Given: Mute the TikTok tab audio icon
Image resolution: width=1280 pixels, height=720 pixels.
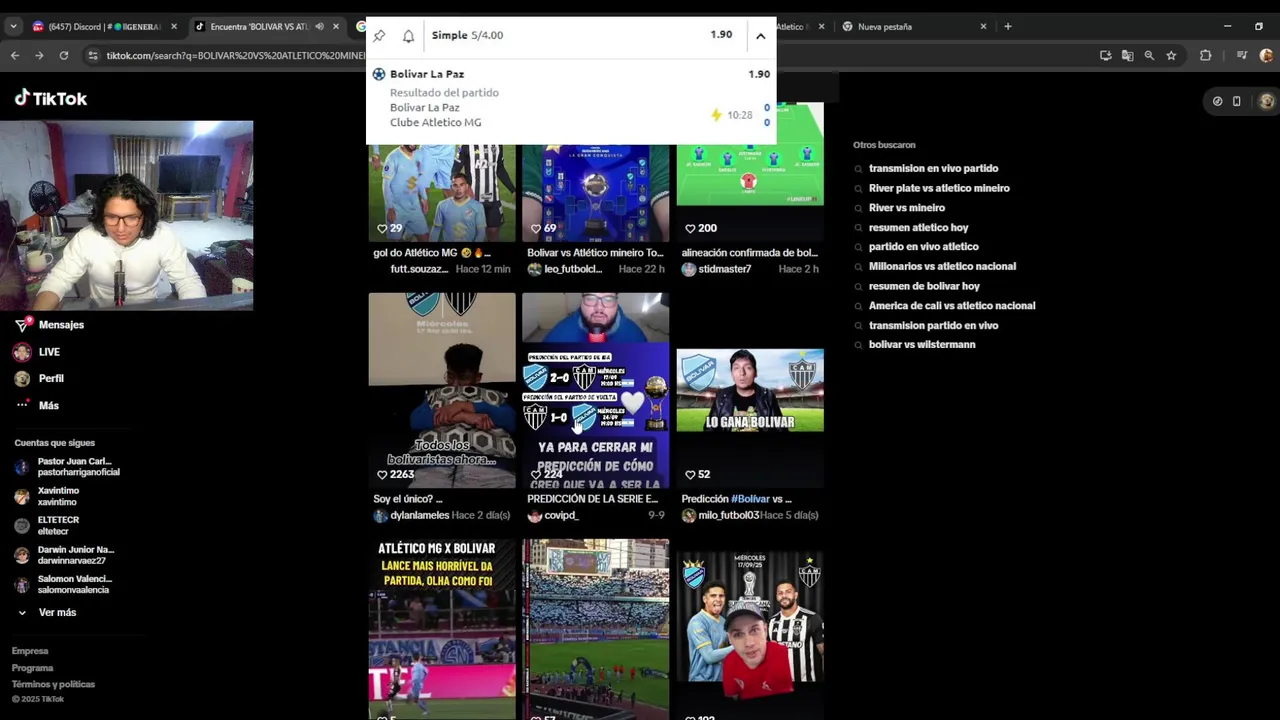Looking at the screenshot, I should pos(320,27).
